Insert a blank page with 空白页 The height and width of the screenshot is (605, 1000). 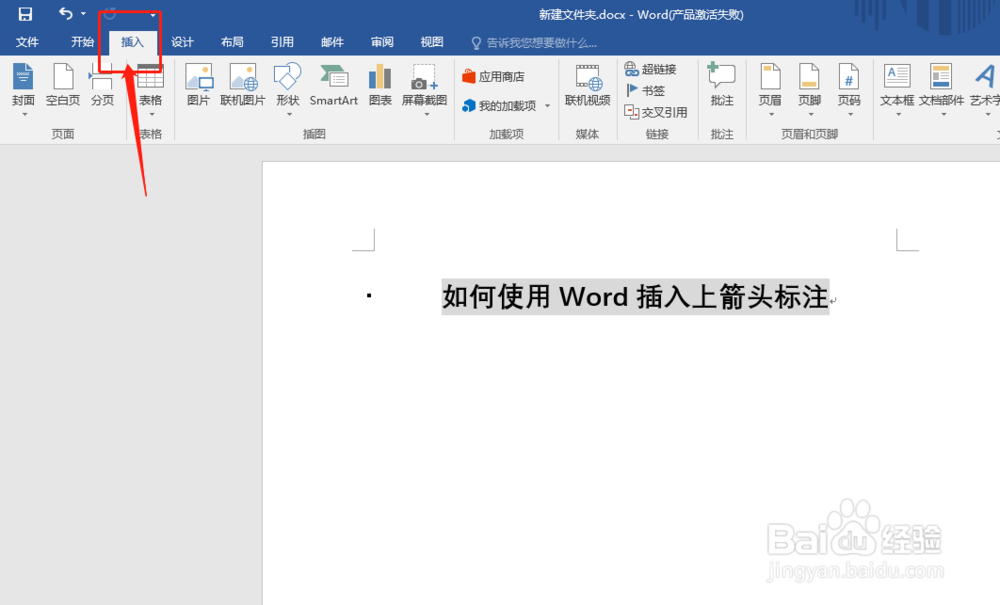click(x=62, y=85)
